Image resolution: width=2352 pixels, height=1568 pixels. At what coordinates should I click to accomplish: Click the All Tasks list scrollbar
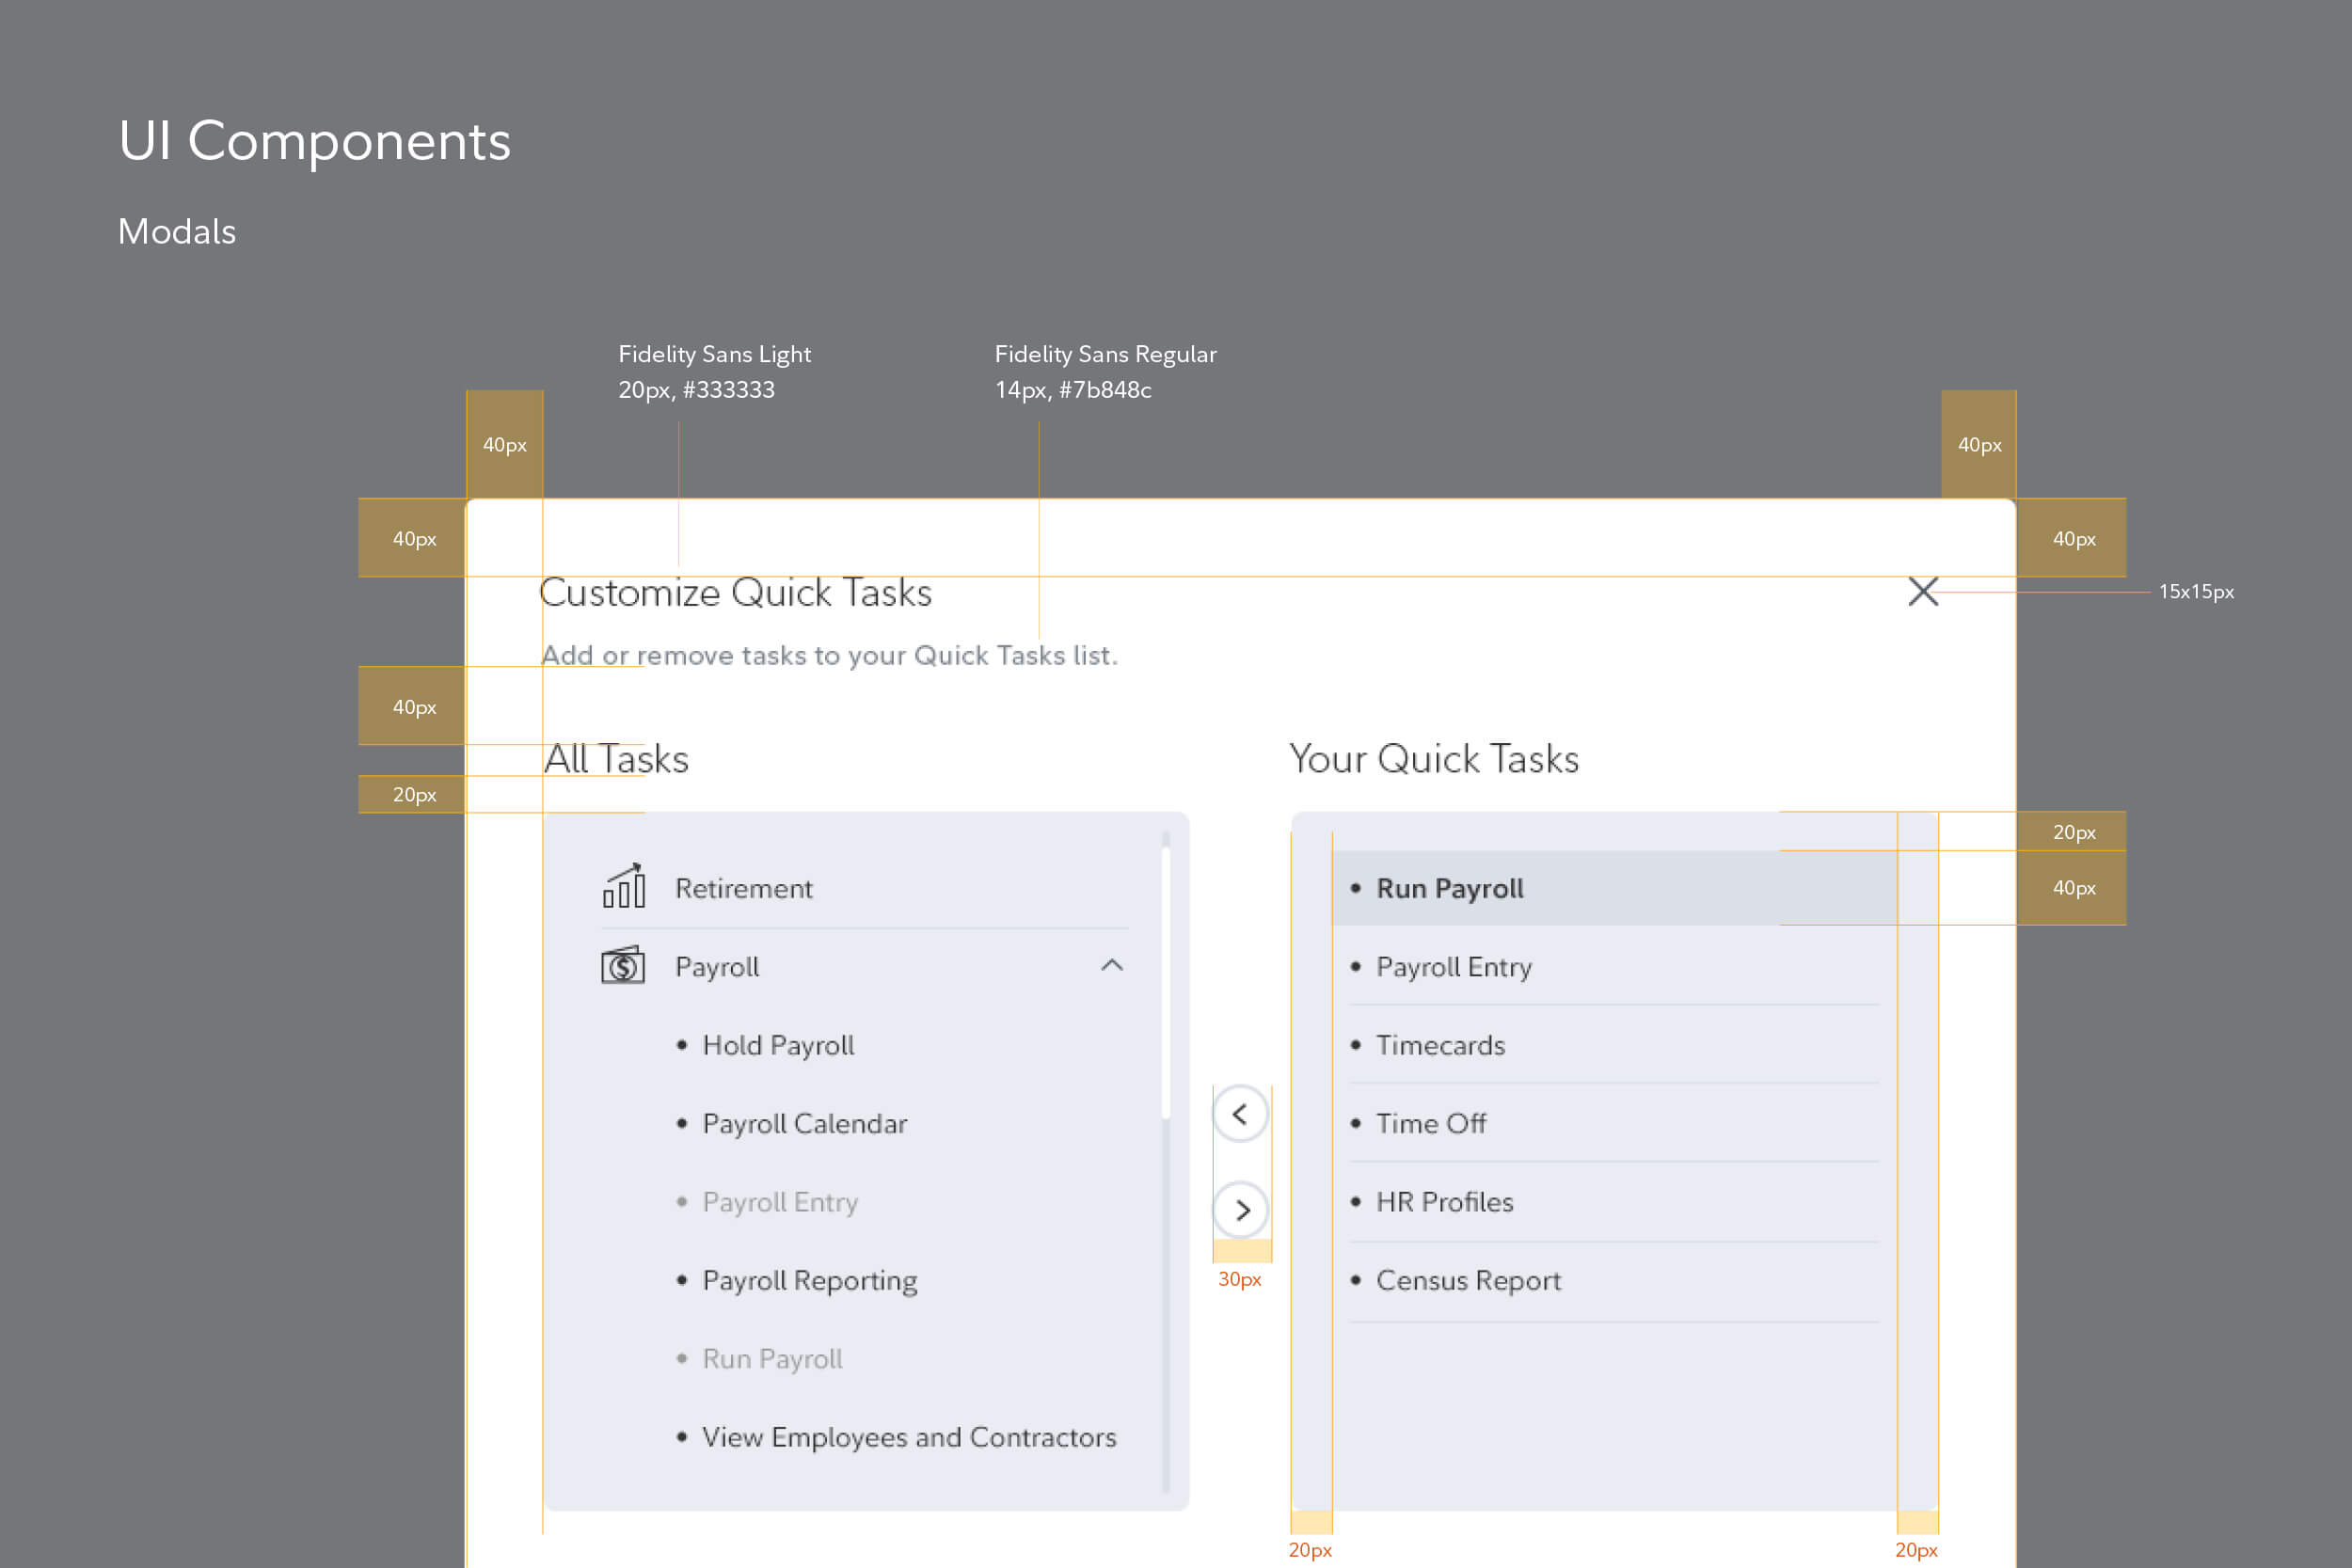click(x=1166, y=985)
